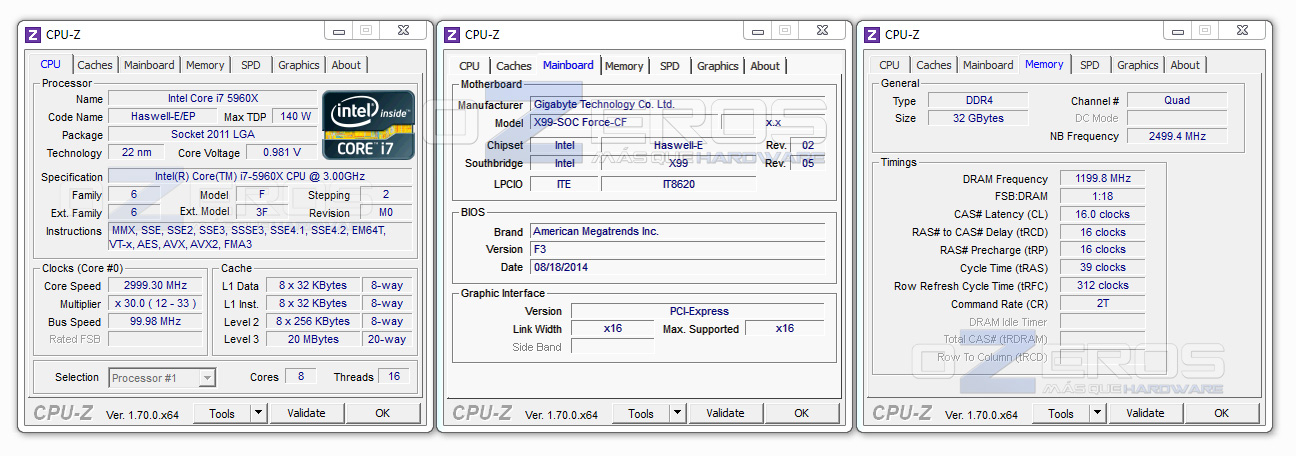Click the Tools button in the CPU window
The width and height of the screenshot is (1296, 456).
(x=222, y=413)
